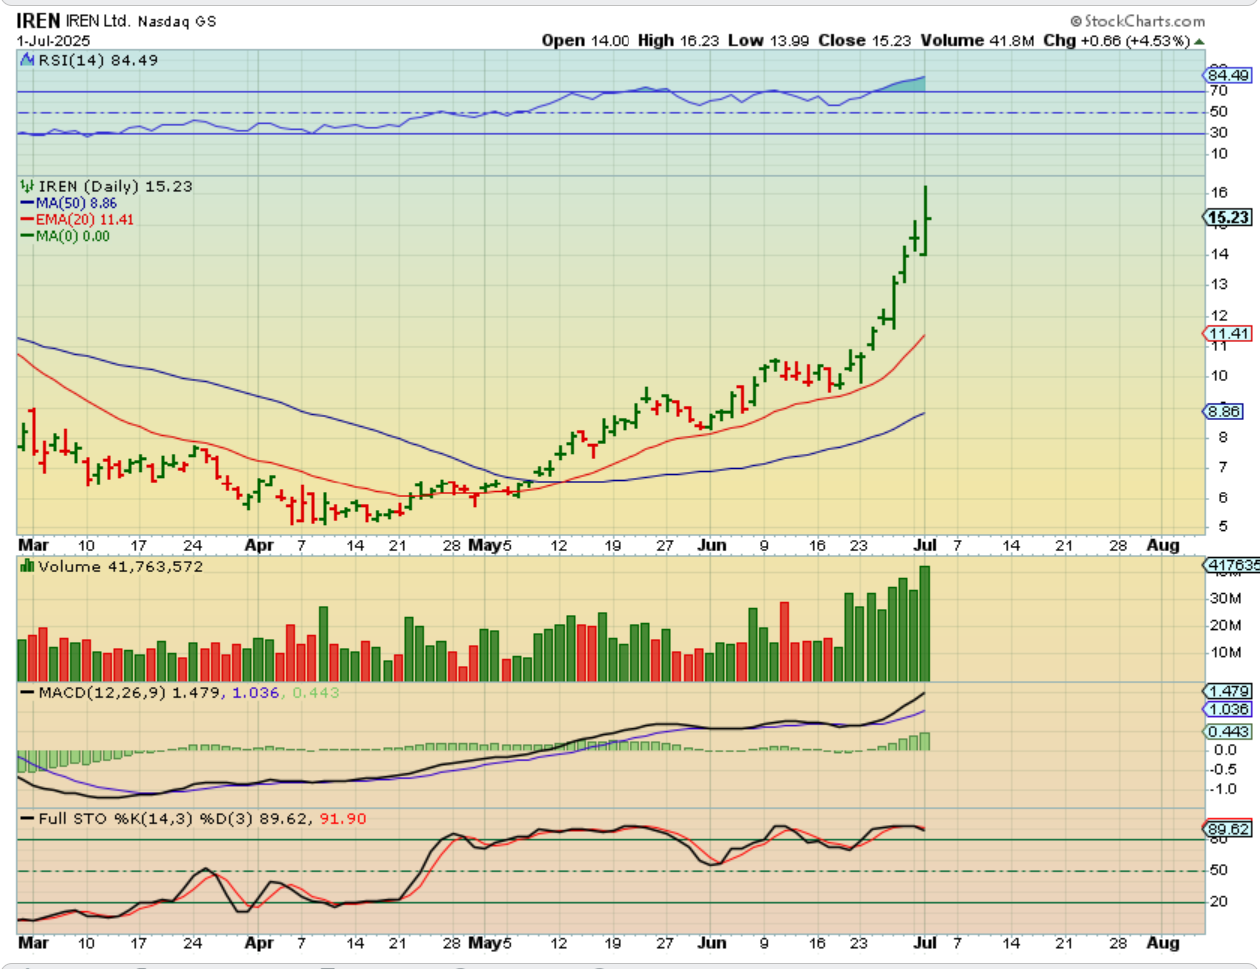Click the 1-Jul-2025 chart date
The height and width of the screenshot is (969, 1260).
tap(53, 41)
